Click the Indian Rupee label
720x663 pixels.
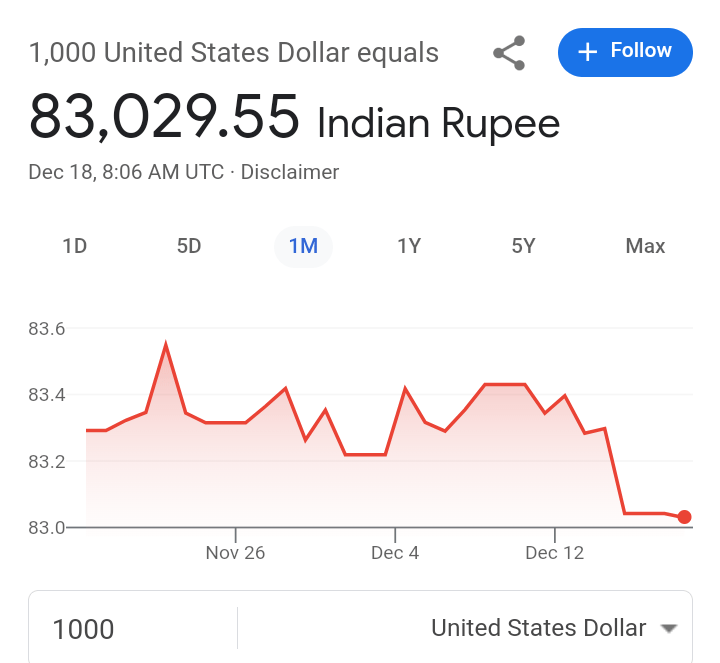click(x=438, y=124)
